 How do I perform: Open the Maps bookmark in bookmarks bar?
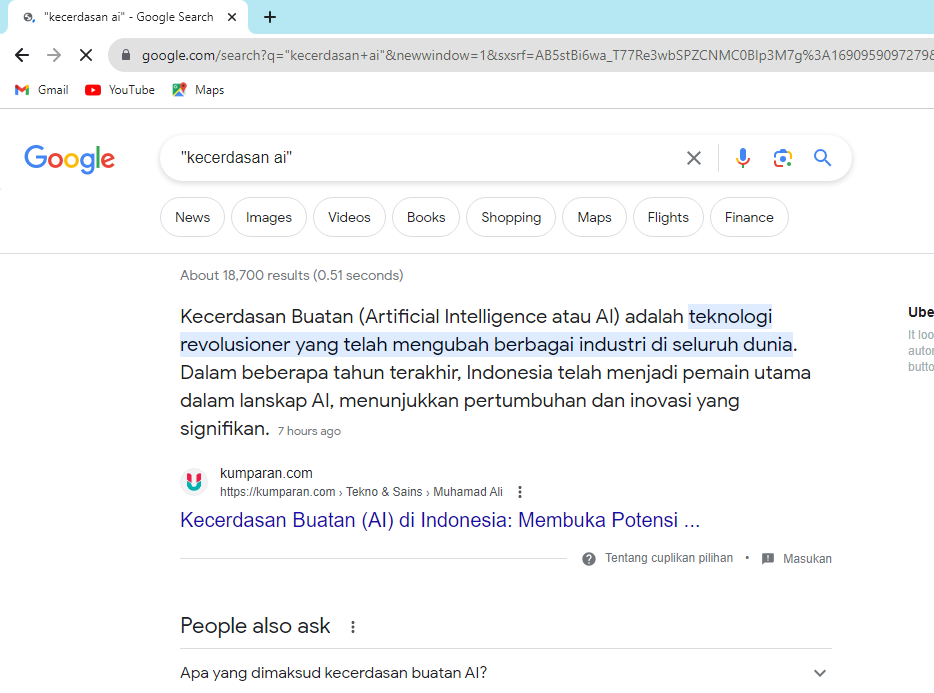tap(198, 90)
